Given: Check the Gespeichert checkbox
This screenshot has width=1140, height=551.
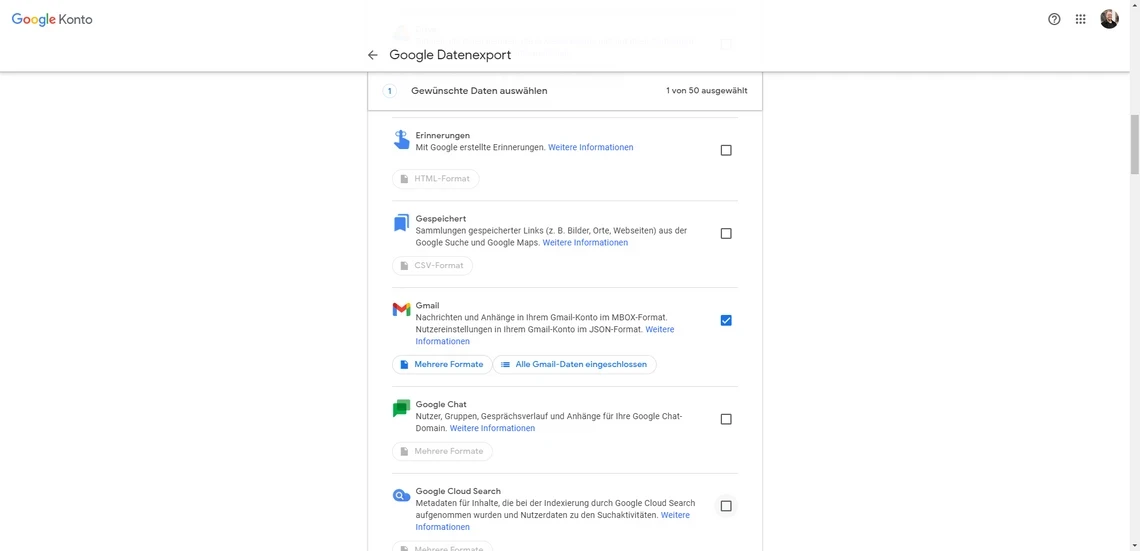Looking at the screenshot, I should [x=726, y=233].
